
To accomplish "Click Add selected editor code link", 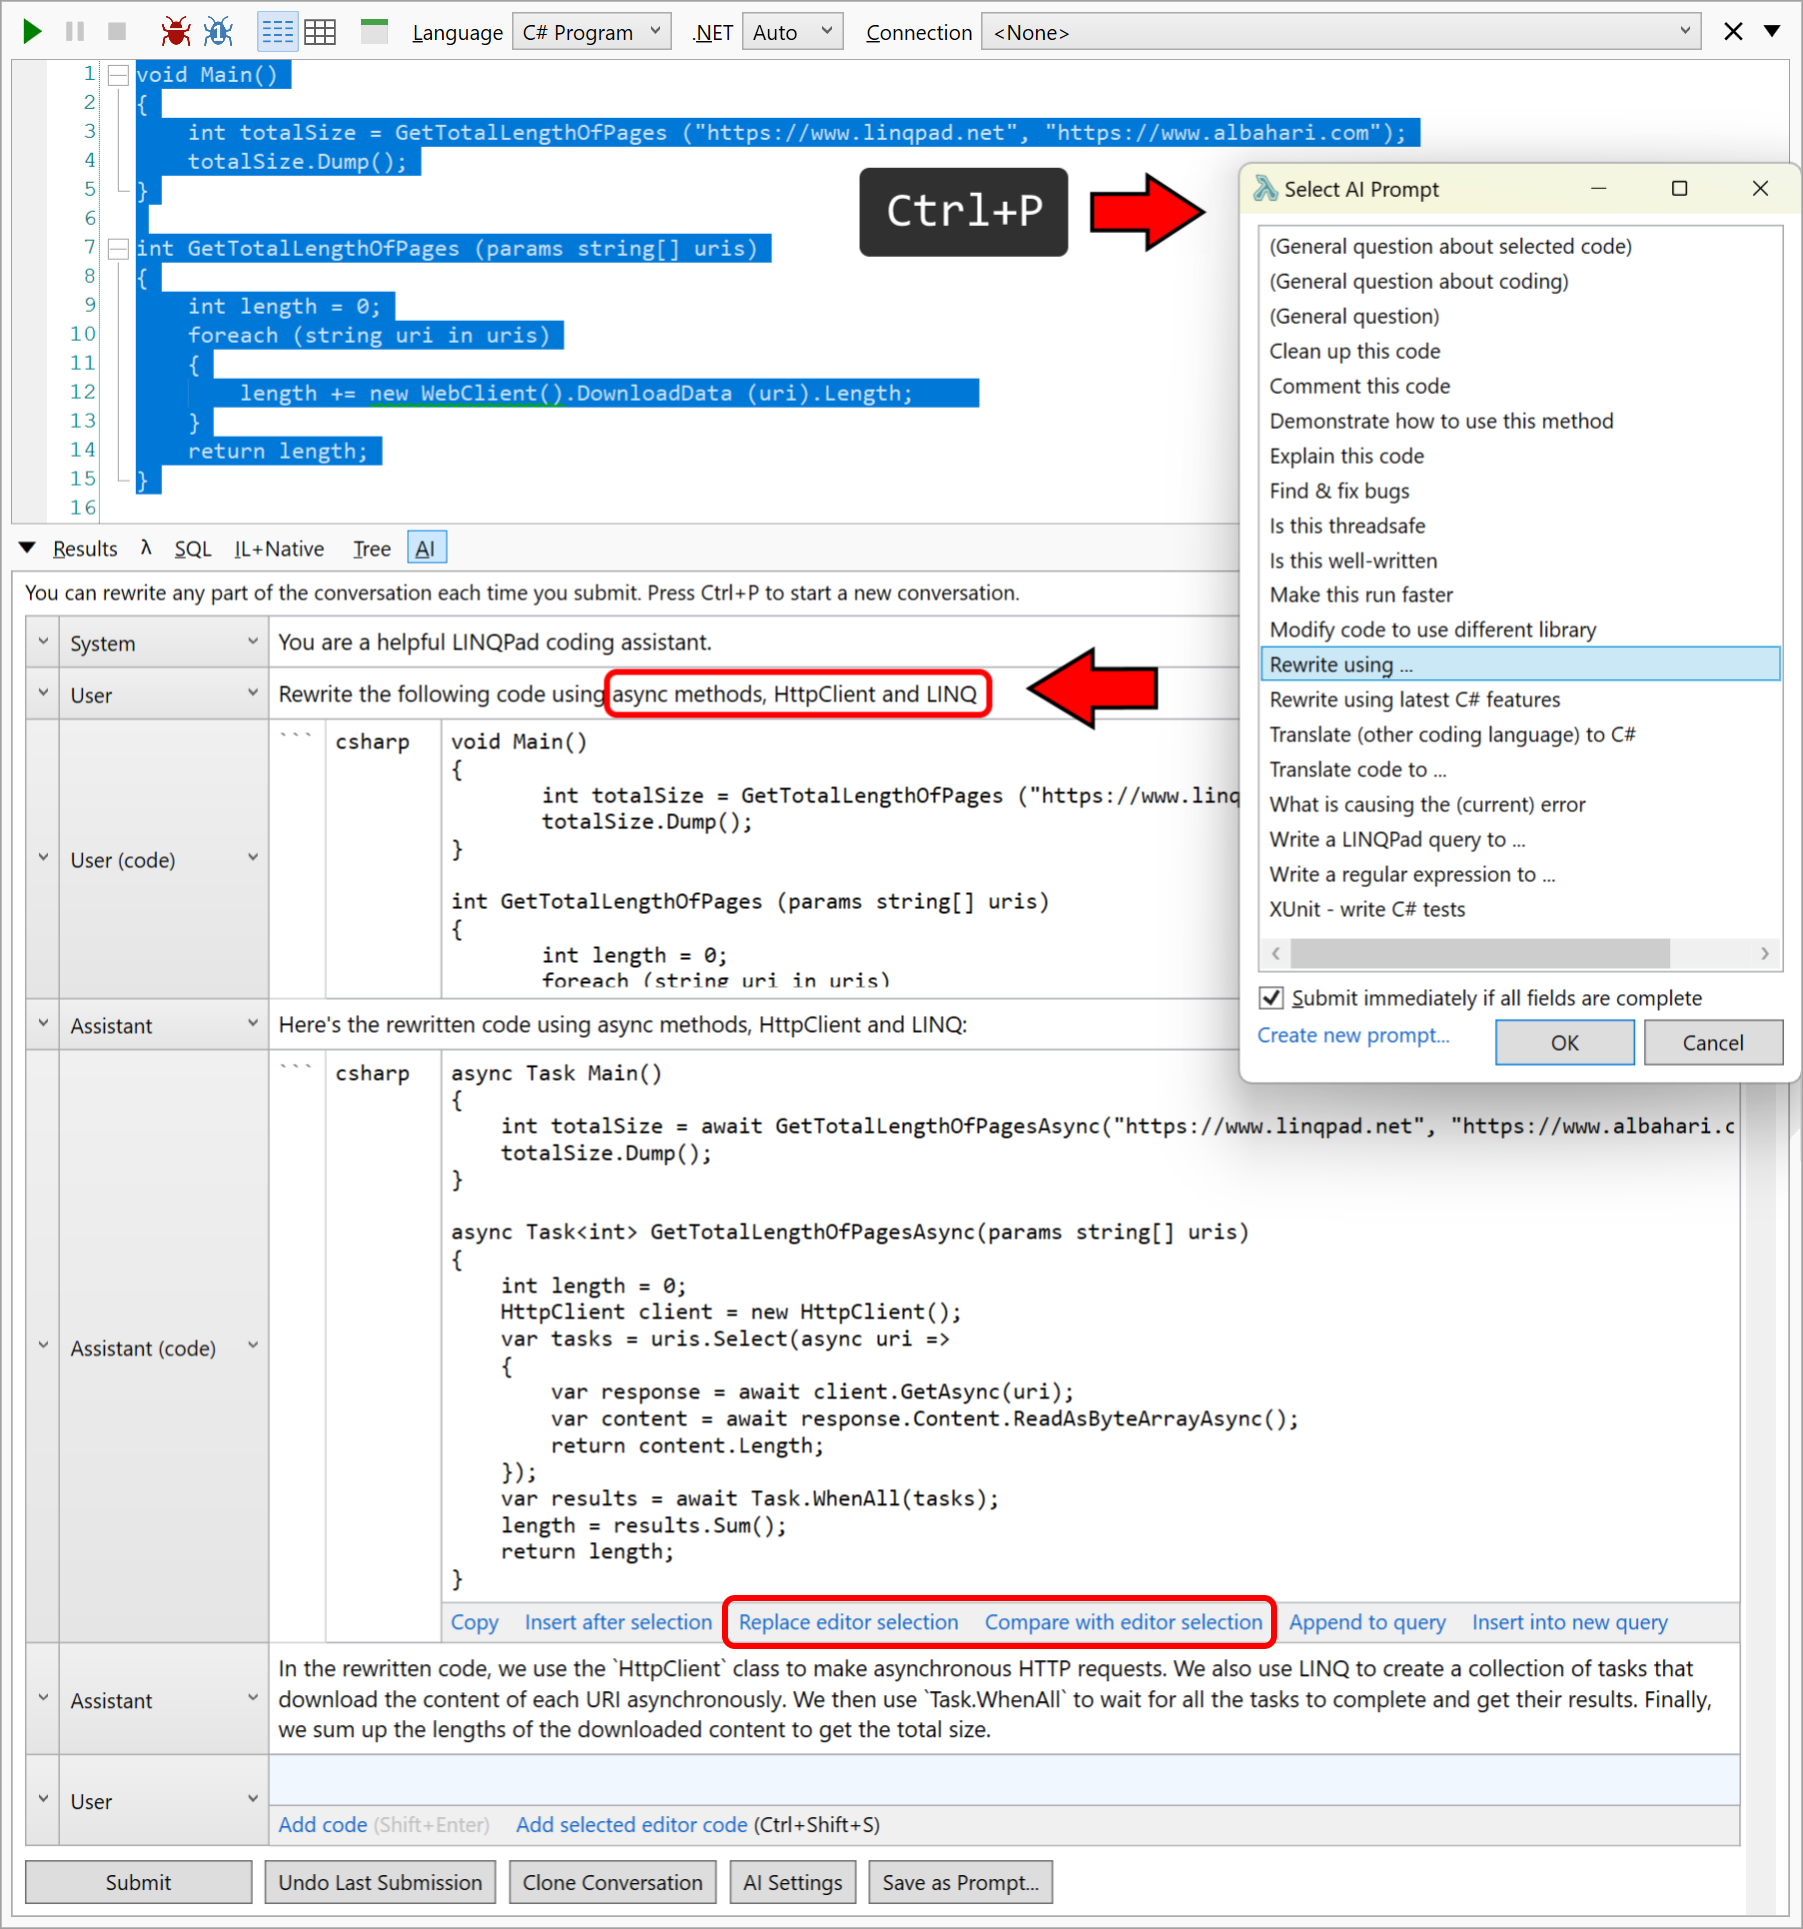I will tap(631, 1825).
